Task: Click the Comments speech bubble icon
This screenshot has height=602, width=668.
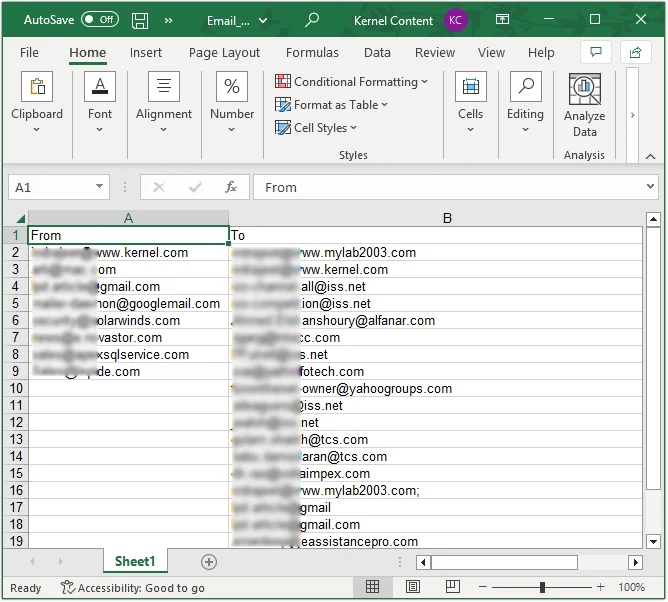Action: tap(596, 52)
